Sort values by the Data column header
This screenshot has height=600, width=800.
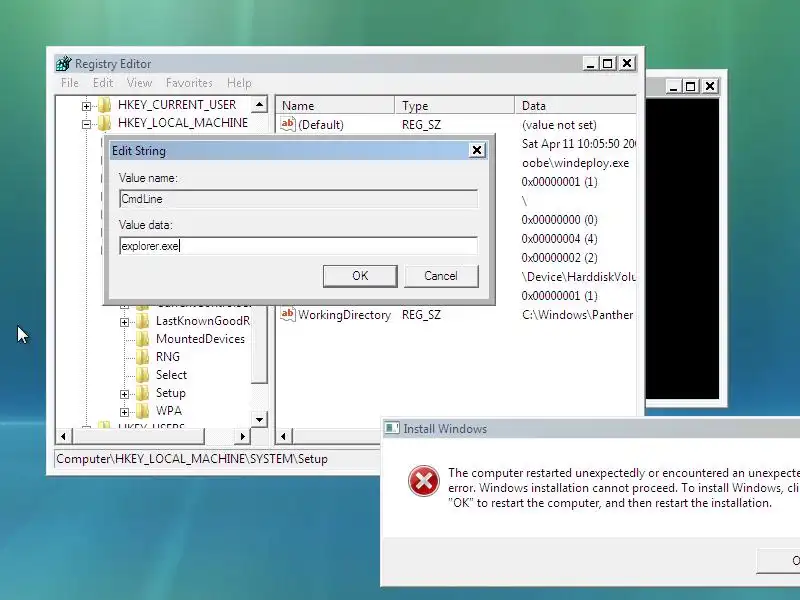(x=576, y=106)
